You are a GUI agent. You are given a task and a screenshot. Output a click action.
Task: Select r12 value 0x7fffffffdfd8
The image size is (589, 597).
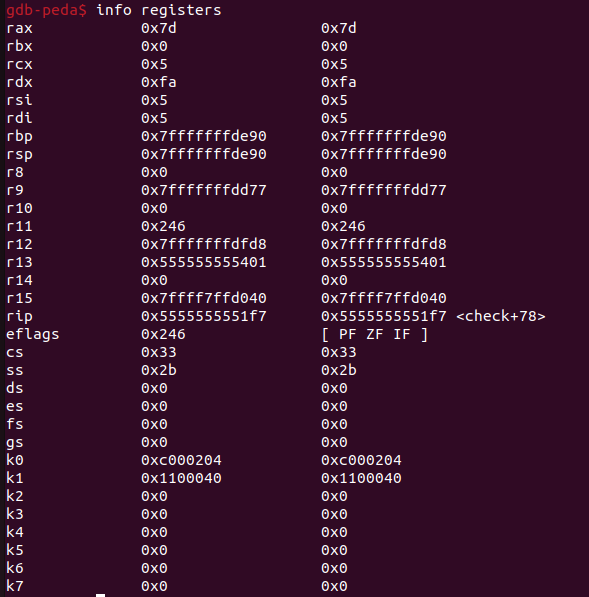coord(204,244)
